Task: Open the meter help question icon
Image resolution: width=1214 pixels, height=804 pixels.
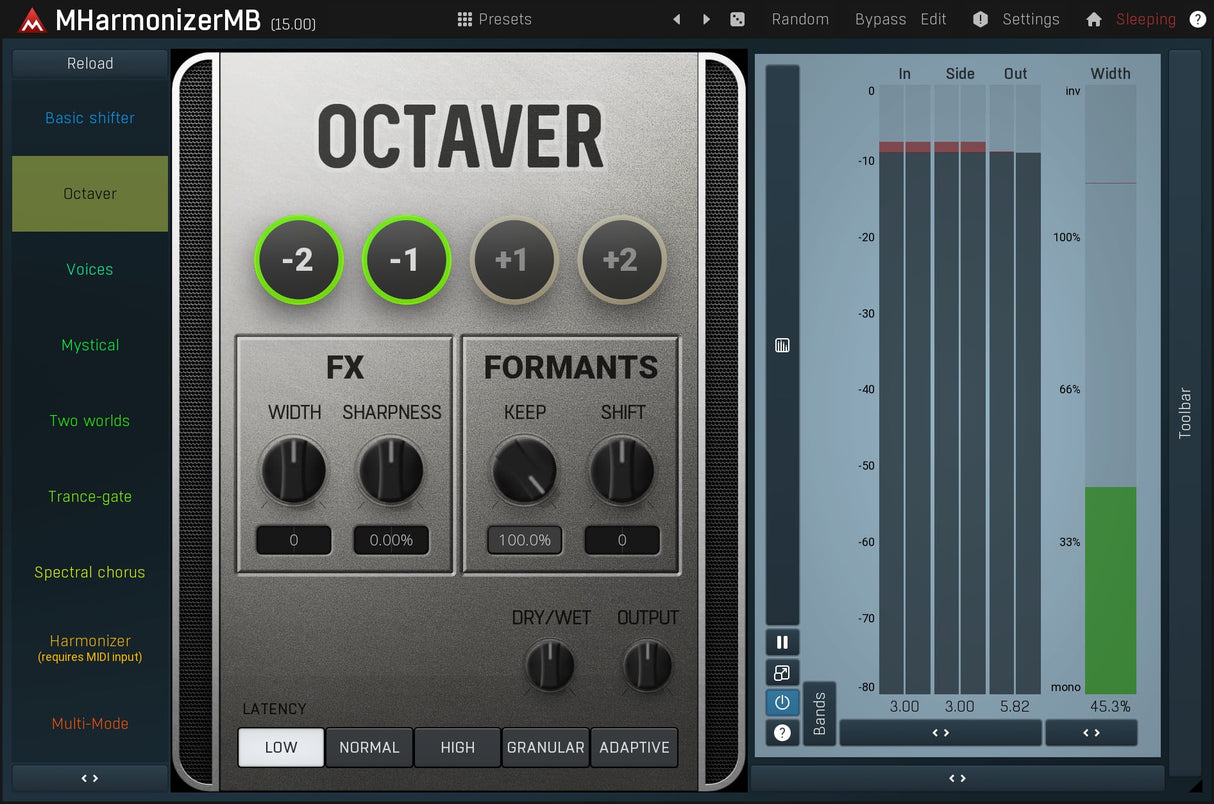Action: coord(782,733)
